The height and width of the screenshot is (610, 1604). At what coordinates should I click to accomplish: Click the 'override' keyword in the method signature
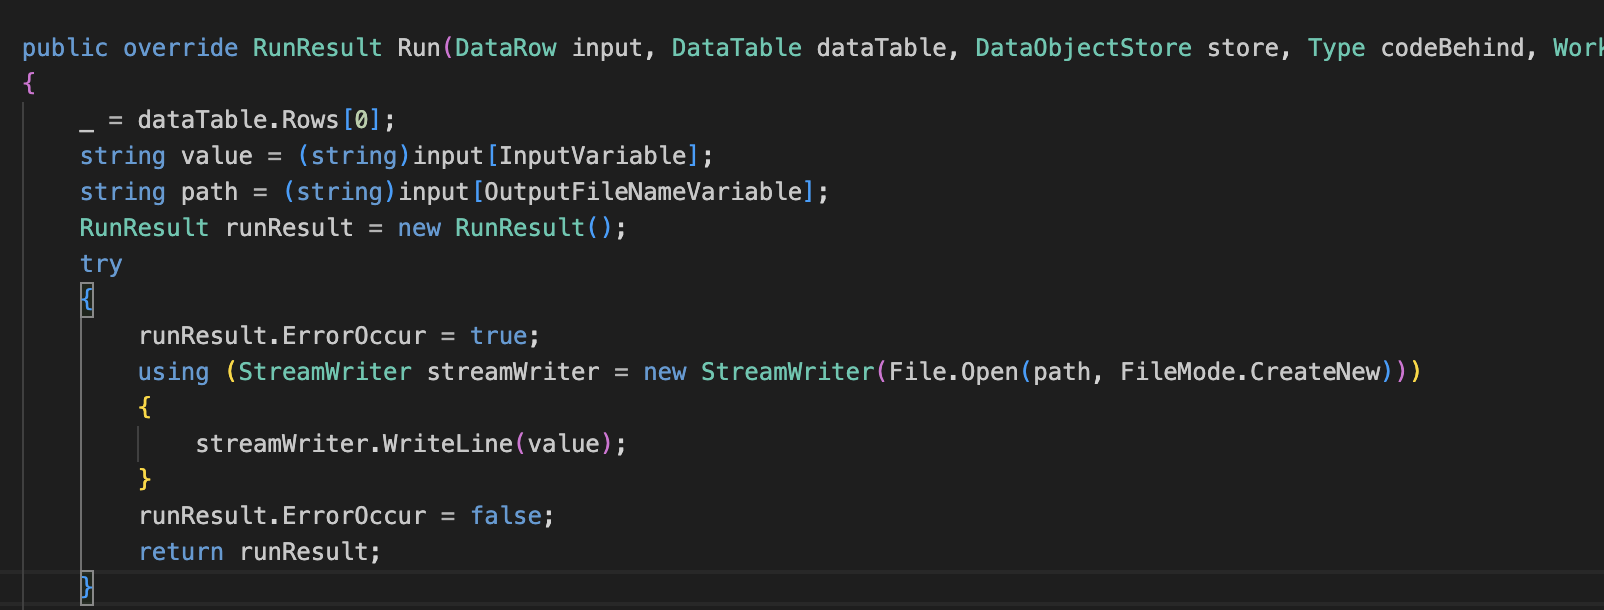click(x=180, y=48)
